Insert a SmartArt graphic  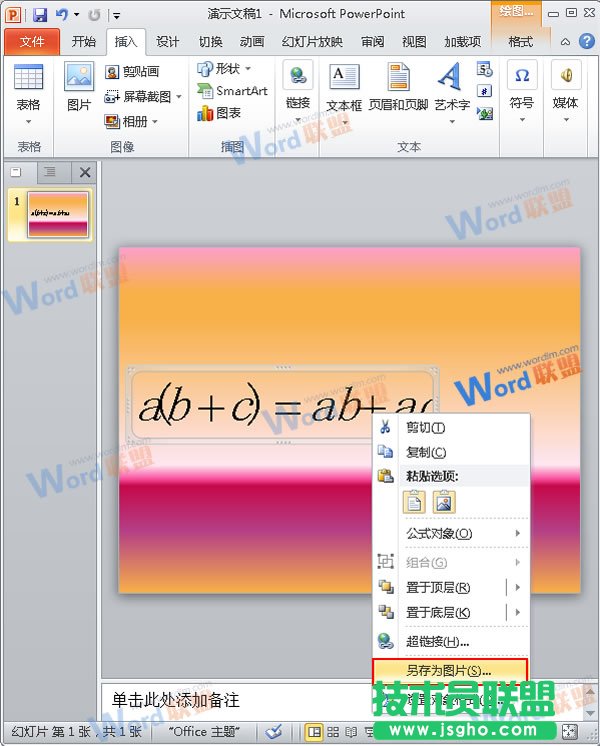232,91
